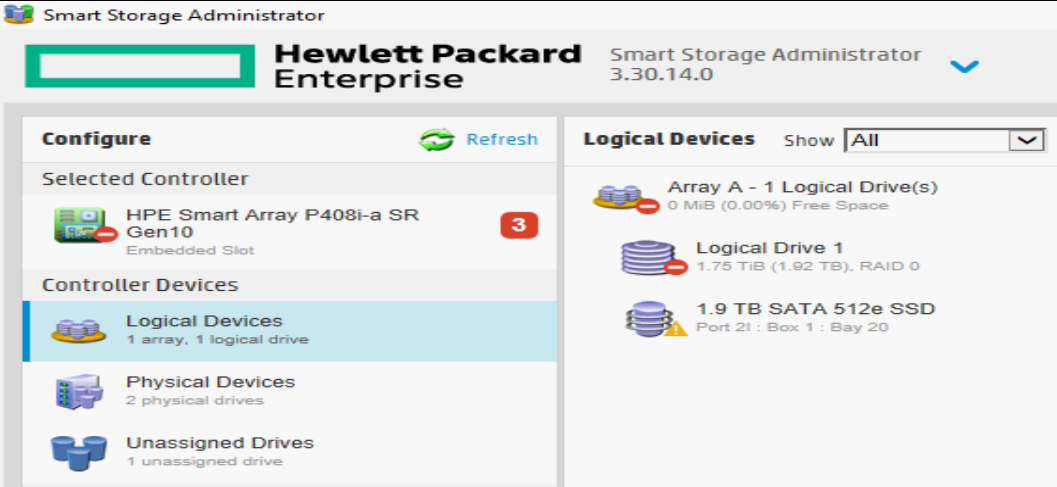Open the red alert badge showing 3
Screen dimensions: 1057x487
tap(519, 226)
